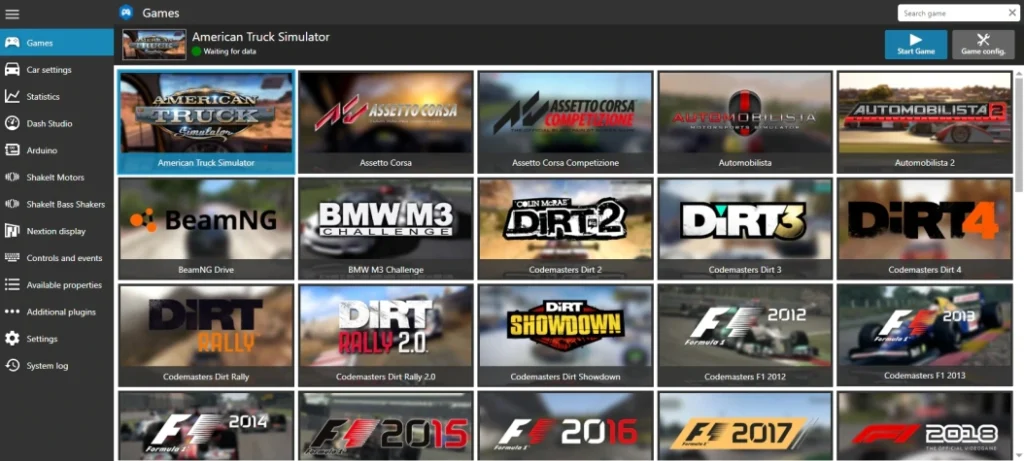This screenshot has width=1024, height=461.
Task: Open Available properties page
Action: coord(64,285)
